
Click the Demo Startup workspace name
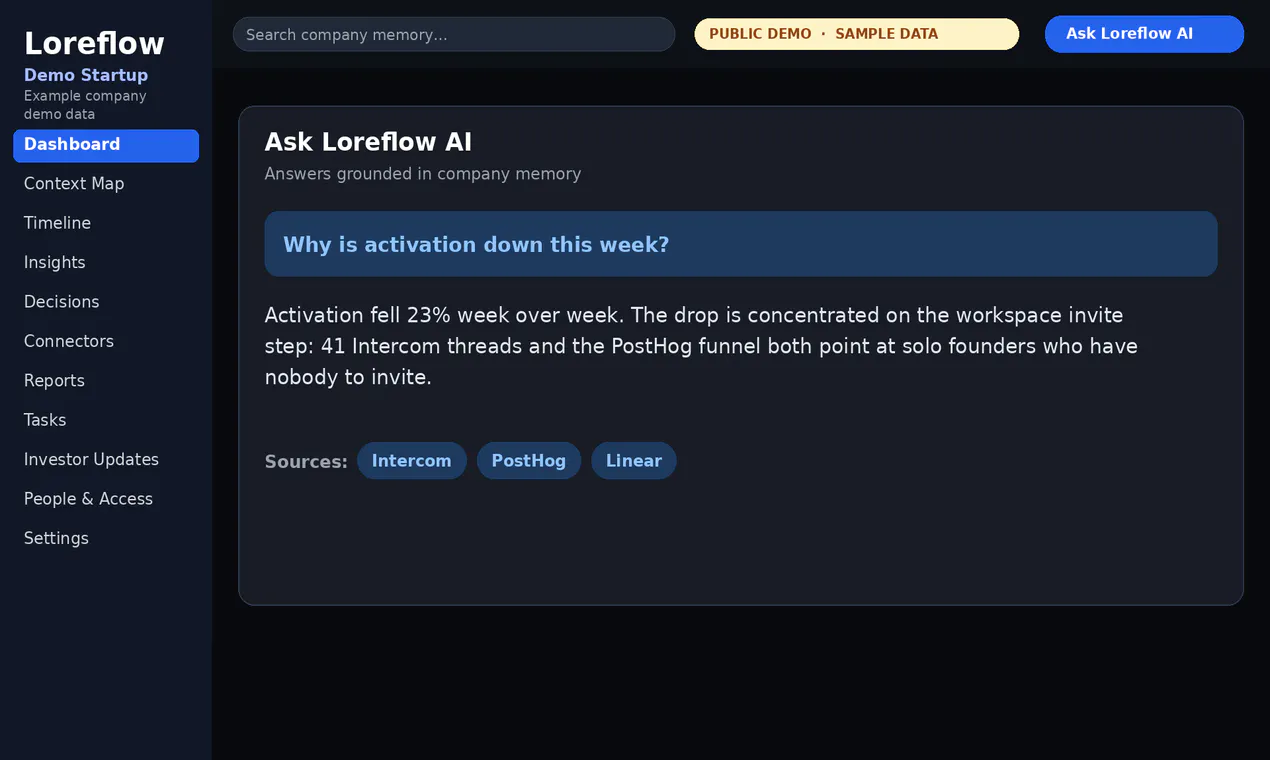click(x=86, y=75)
